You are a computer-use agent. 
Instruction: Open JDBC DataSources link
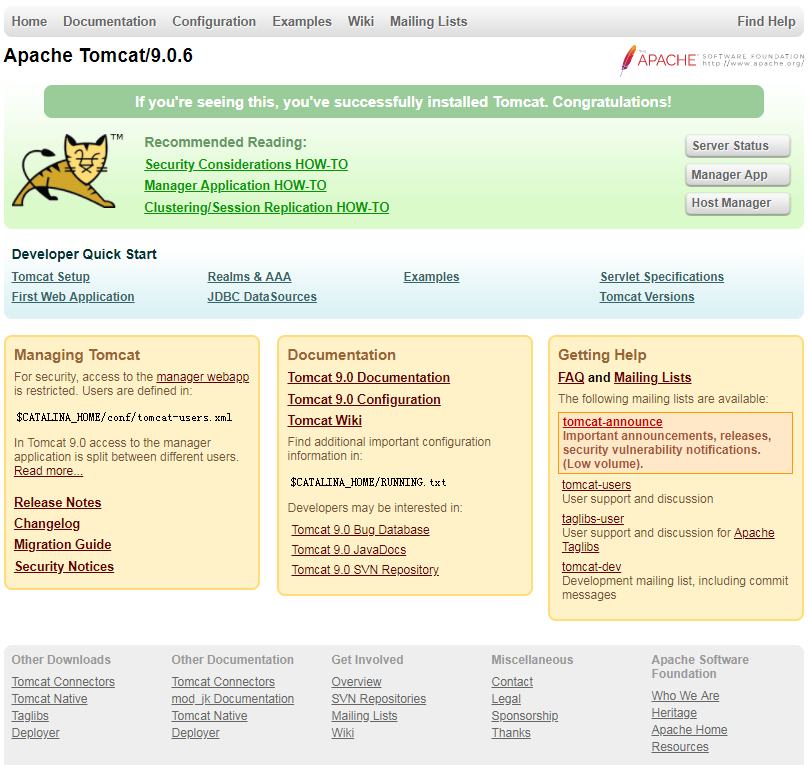pyautogui.click(x=262, y=297)
